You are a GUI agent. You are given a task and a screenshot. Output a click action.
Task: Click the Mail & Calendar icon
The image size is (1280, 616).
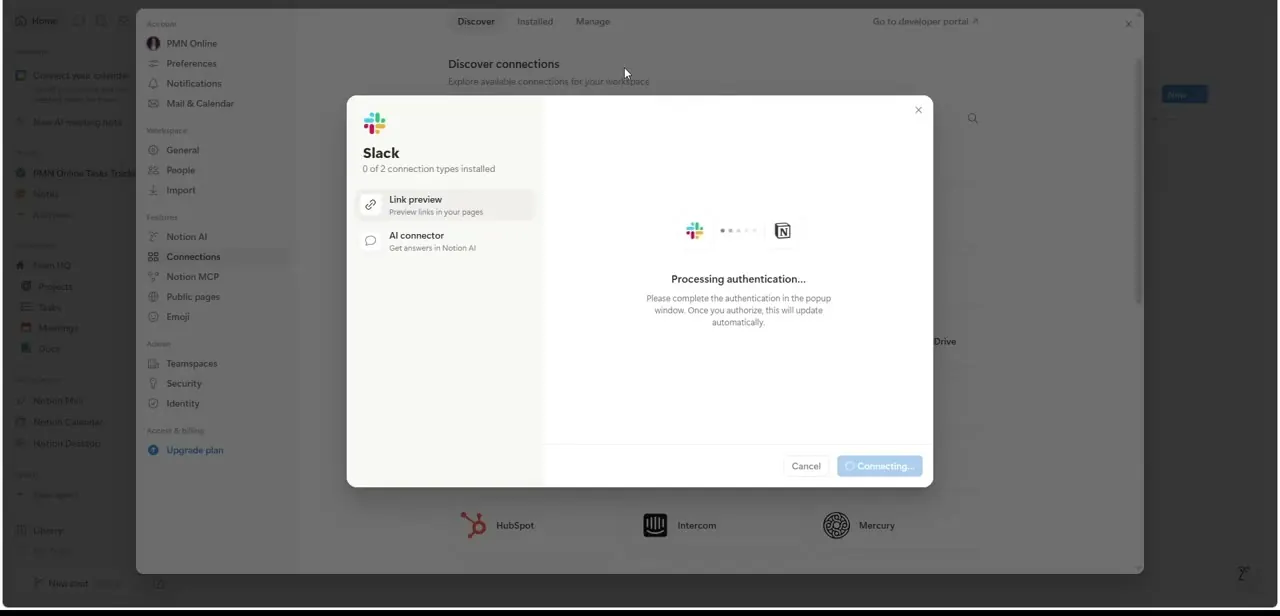153,103
